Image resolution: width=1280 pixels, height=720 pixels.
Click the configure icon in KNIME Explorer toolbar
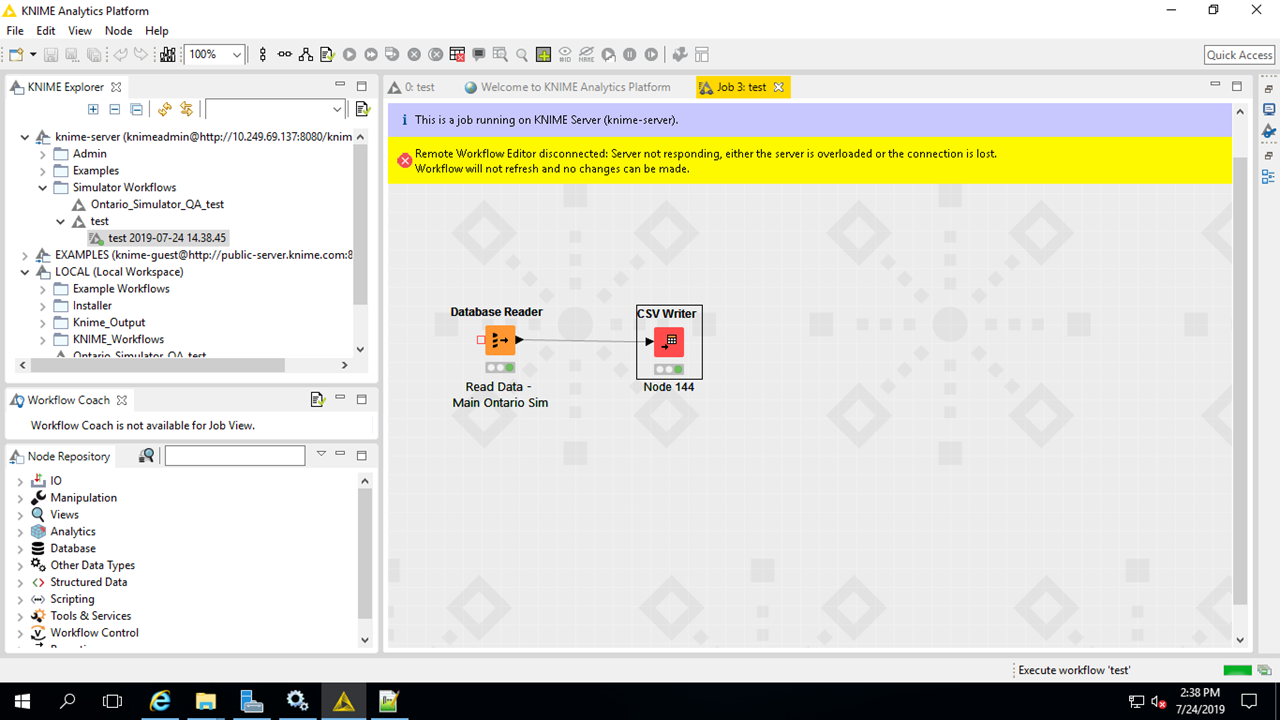tap(362, 109)
